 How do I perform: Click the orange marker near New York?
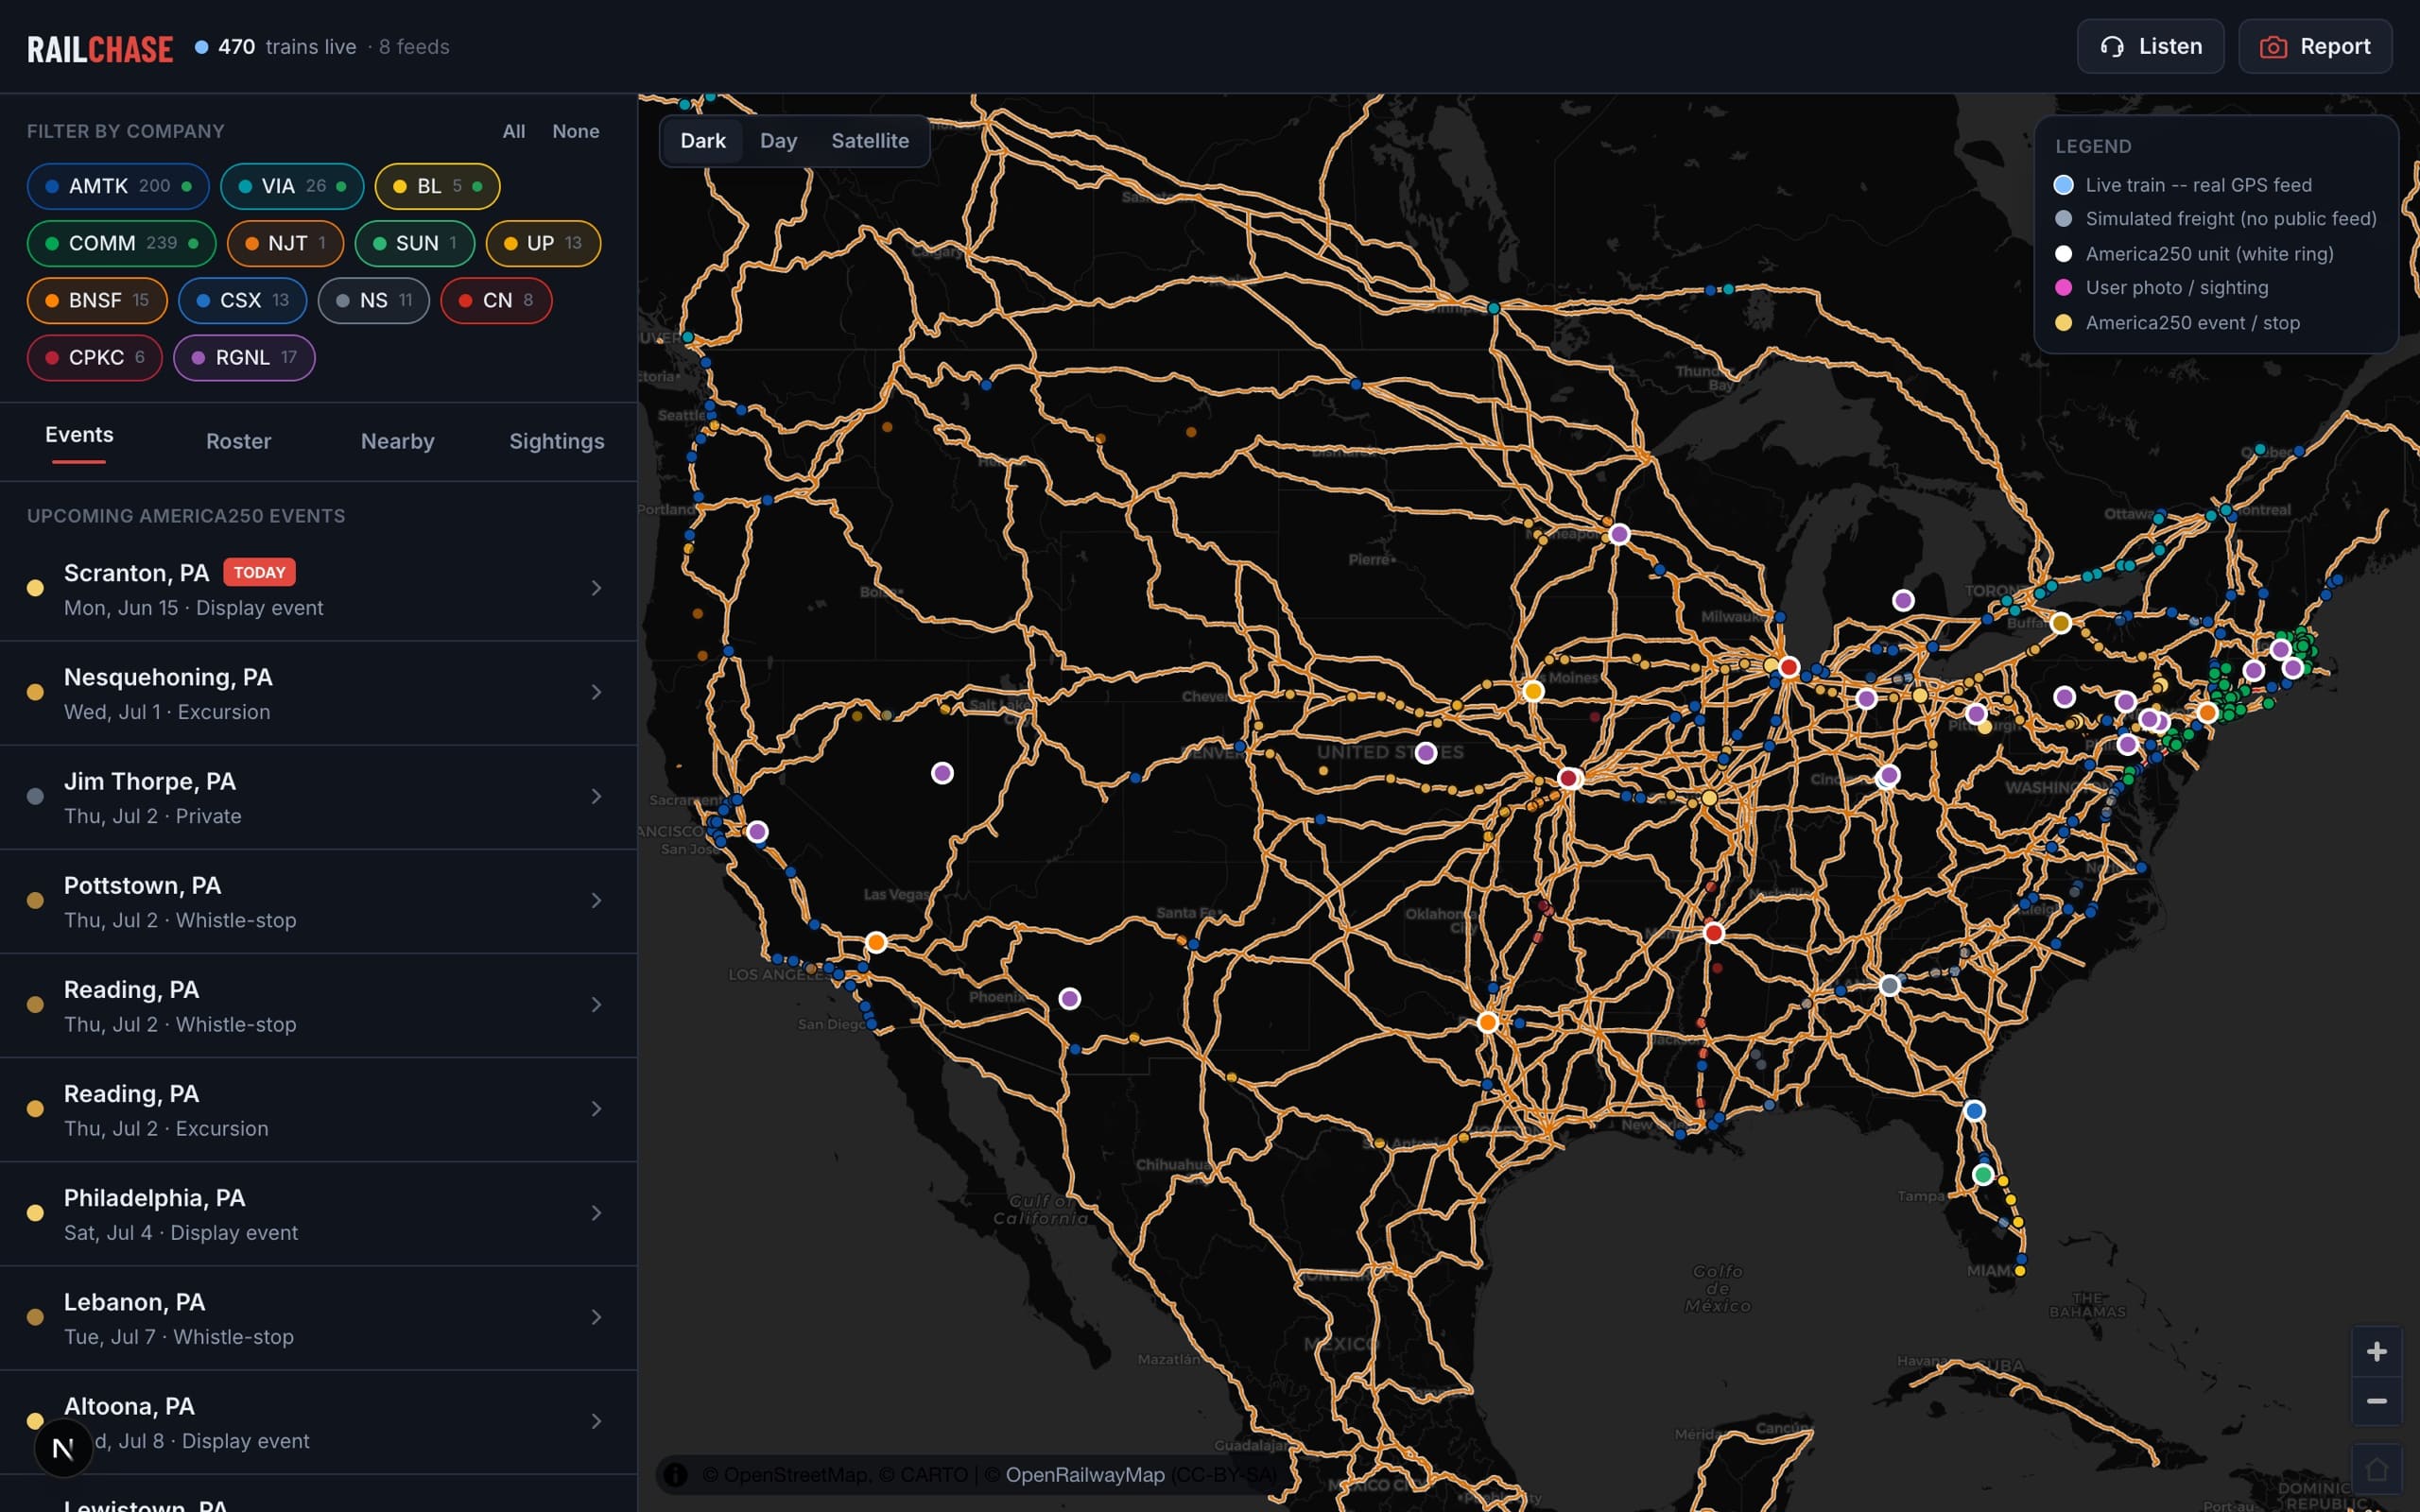2207,712
